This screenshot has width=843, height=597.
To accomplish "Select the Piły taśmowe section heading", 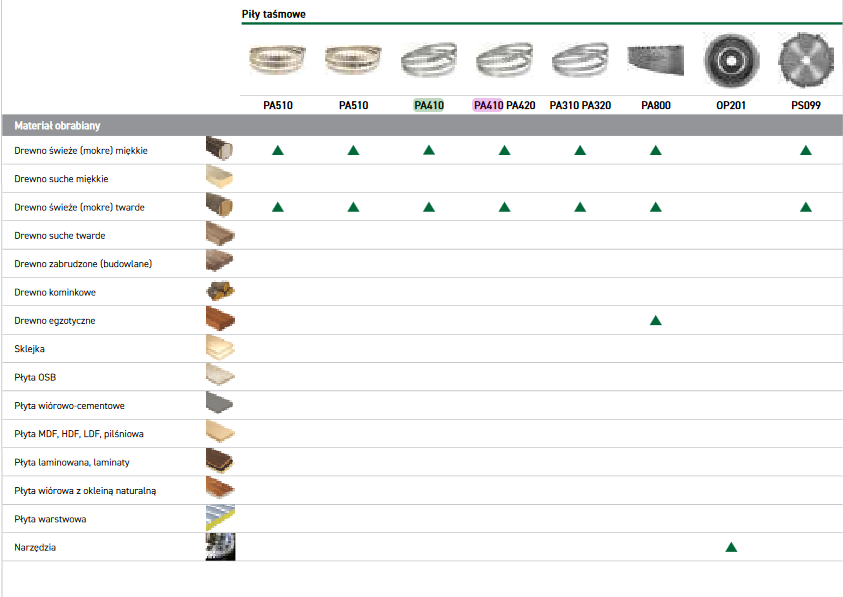I will [x=274, y=14].
